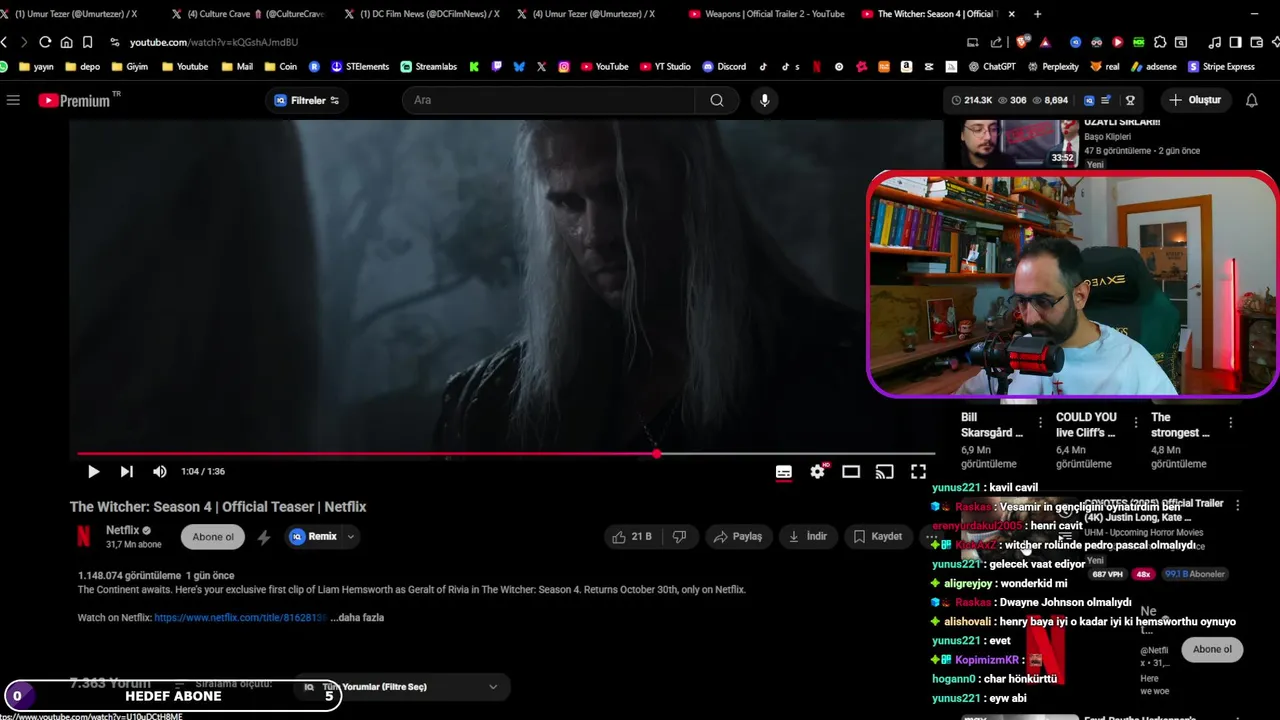
Task: Open the netflix.com title link
Action: point(240,618)
